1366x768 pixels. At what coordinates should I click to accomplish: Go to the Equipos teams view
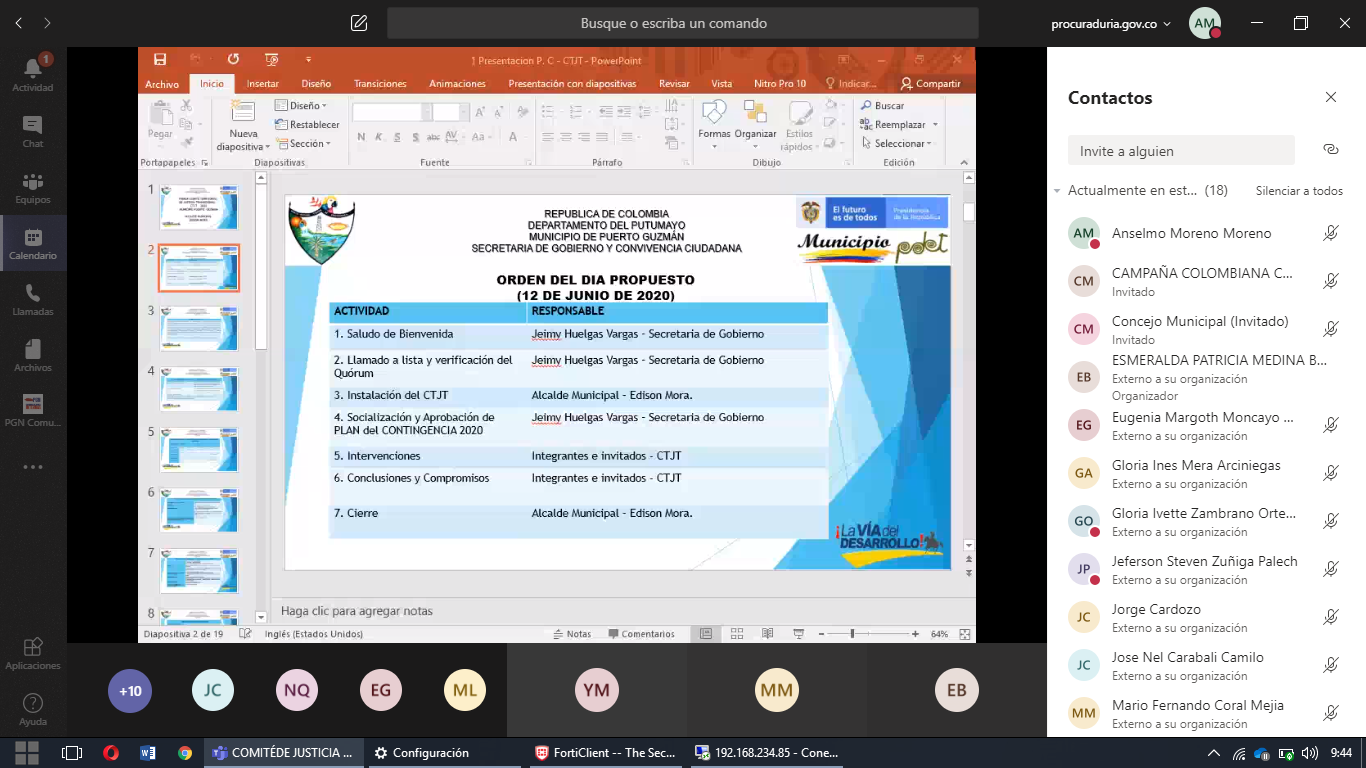(33, 186)
